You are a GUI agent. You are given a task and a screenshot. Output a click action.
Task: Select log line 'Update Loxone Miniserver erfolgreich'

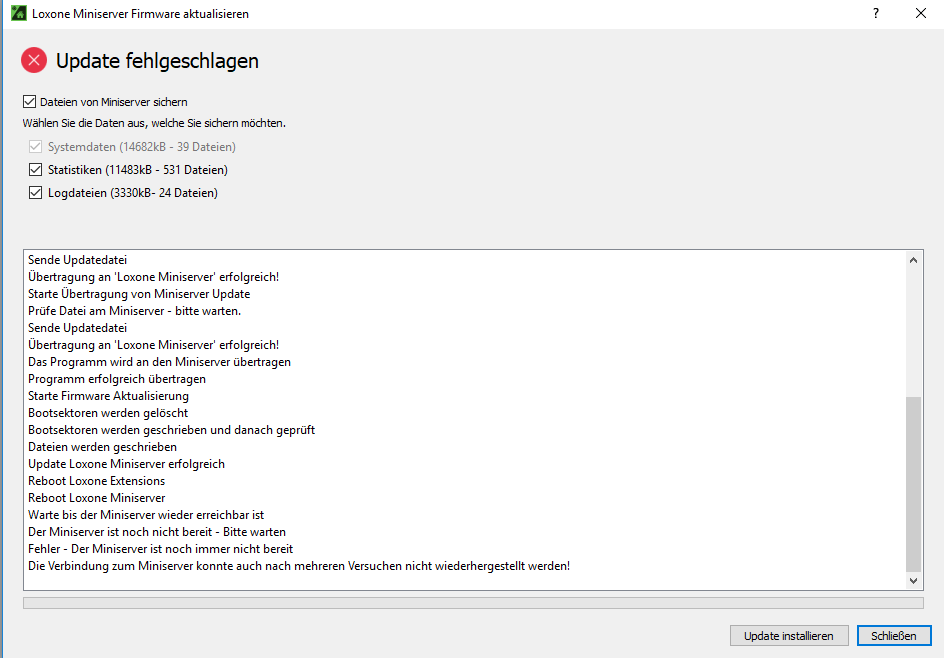[126, 464]
